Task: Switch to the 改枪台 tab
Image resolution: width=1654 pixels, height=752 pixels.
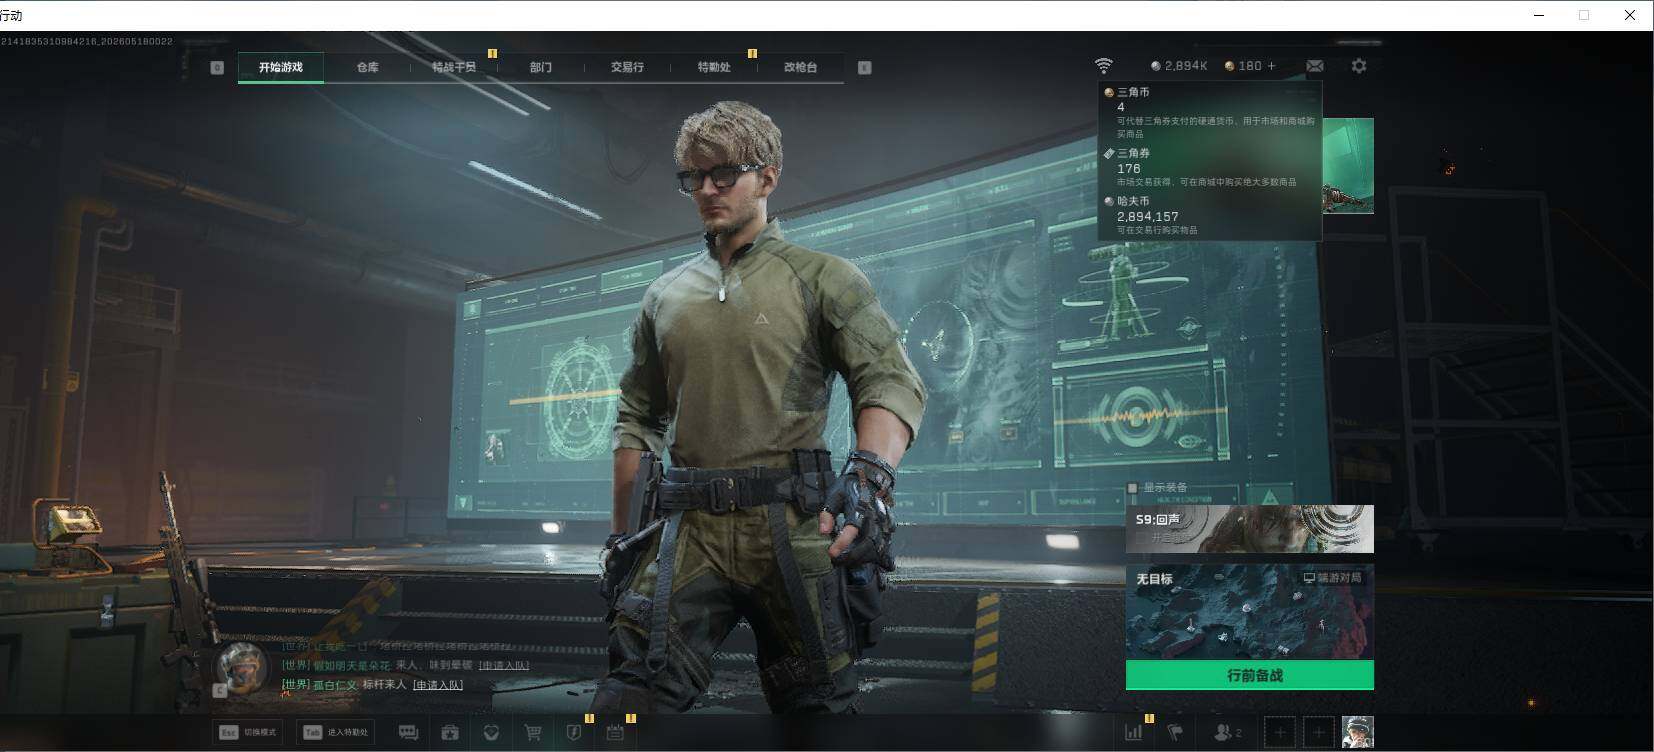Action: [x=800, y=67]
